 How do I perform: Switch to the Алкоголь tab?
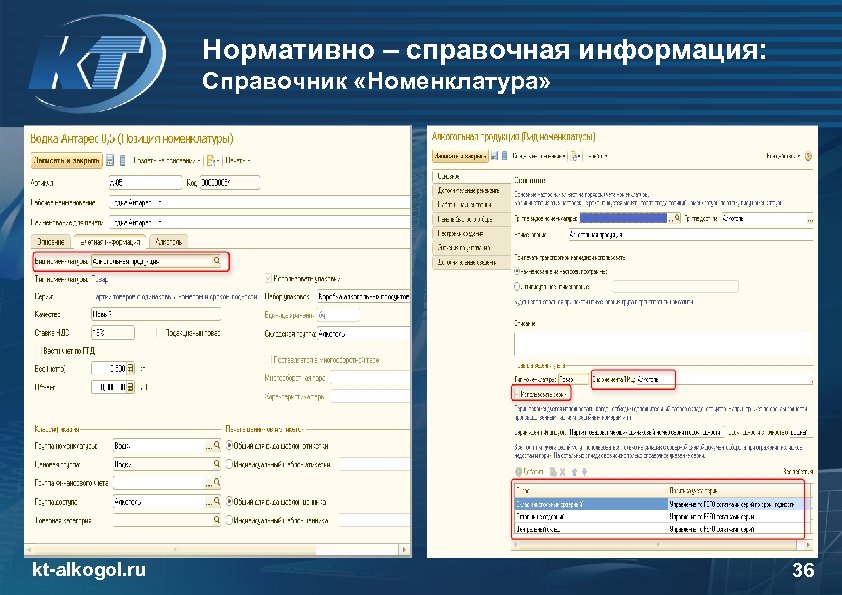pyautogui.click(x=168, y=242)
